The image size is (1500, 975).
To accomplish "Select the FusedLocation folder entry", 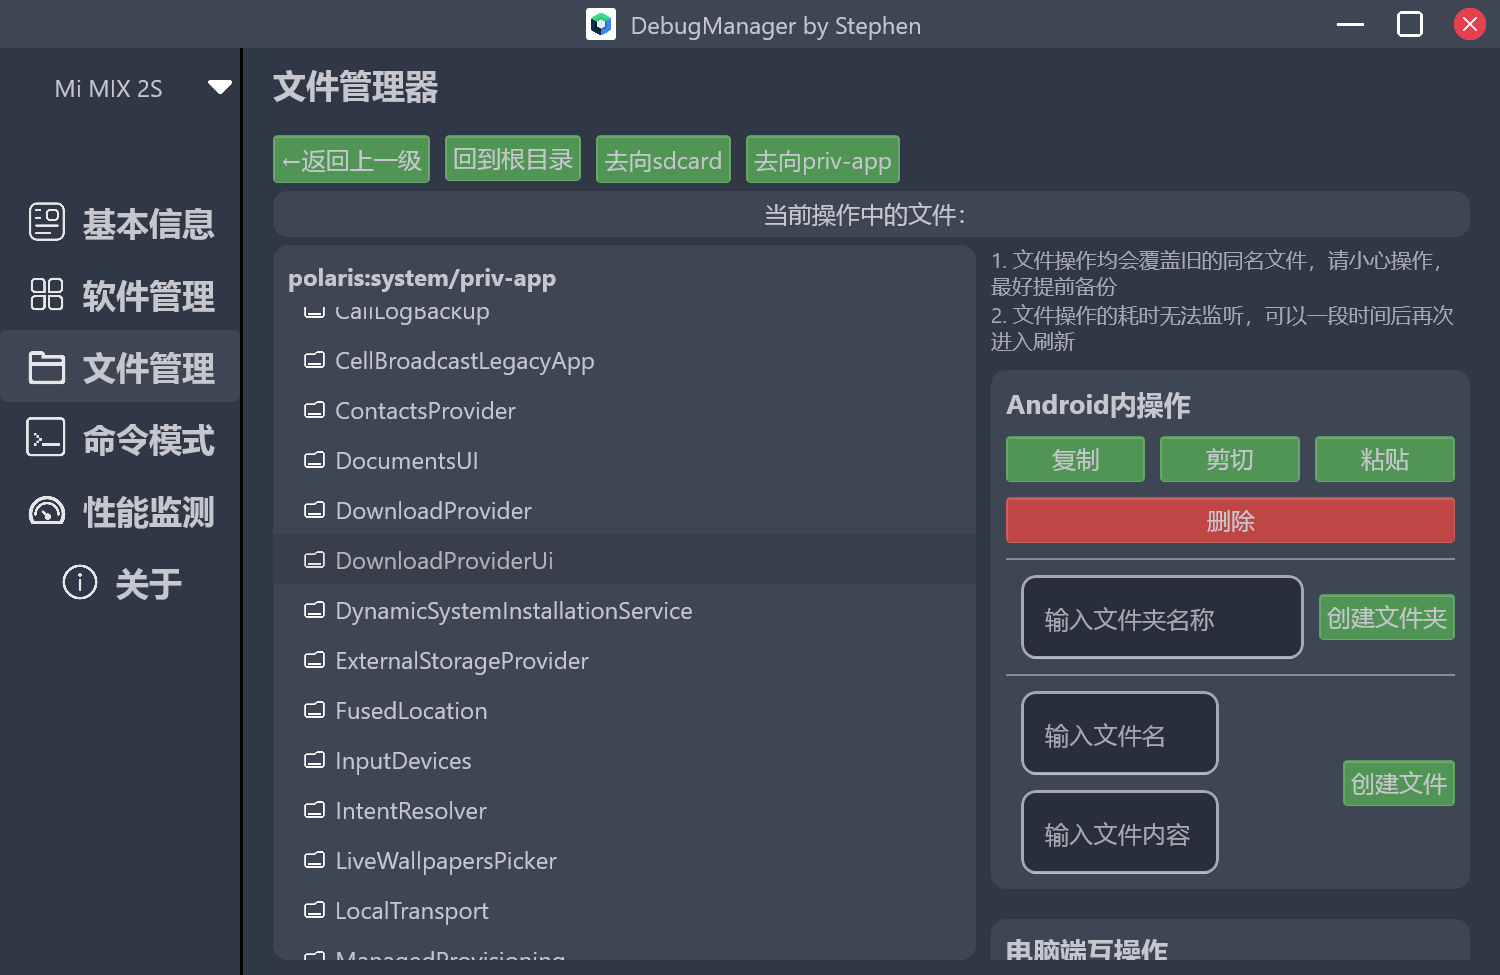I will coord(411,710).
